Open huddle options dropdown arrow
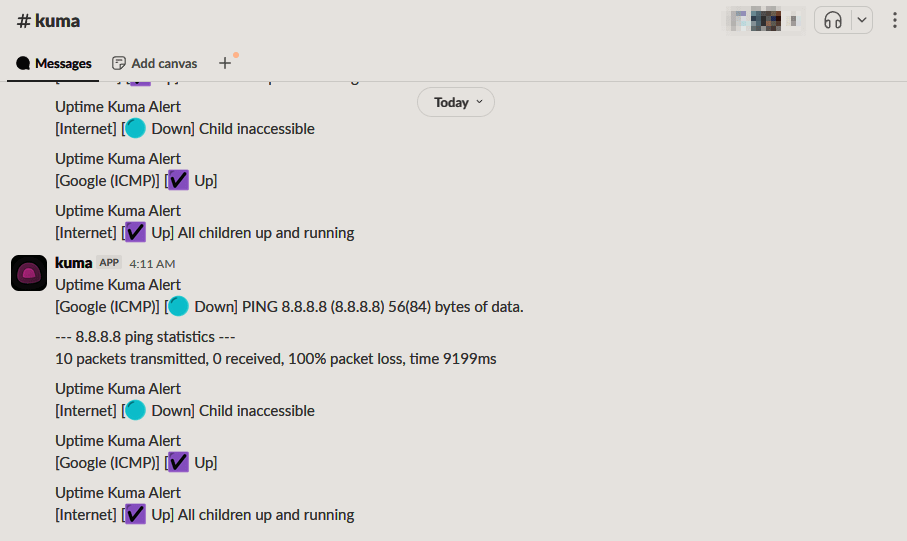The height and width of the screenshot is (541, 907). click(x=861, y=20)
